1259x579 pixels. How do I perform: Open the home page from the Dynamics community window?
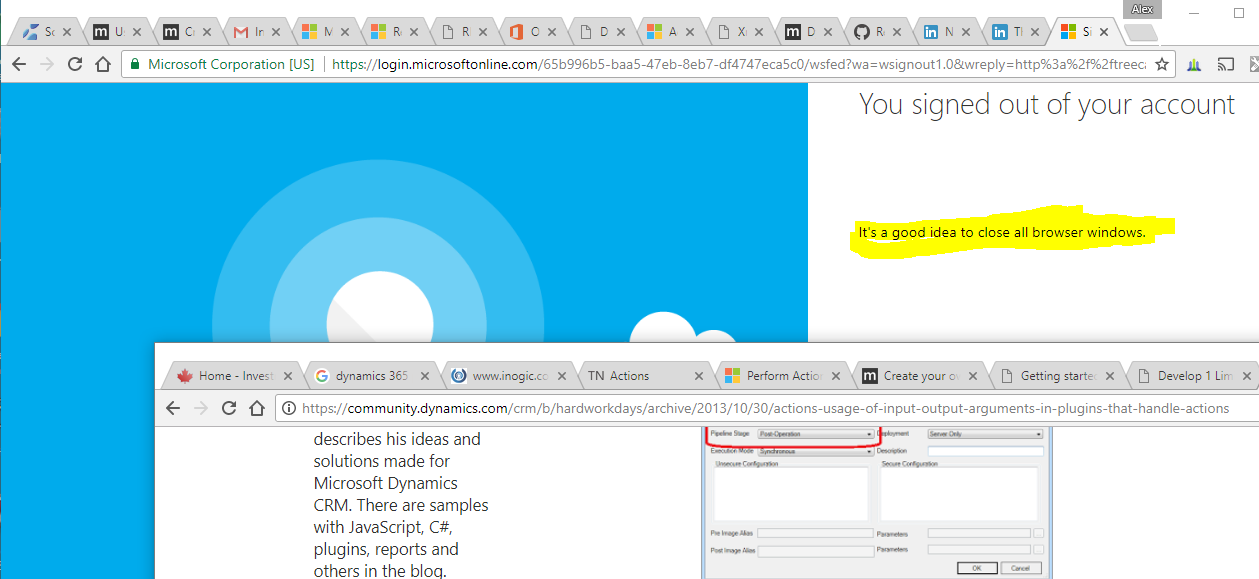coord(257,408)
